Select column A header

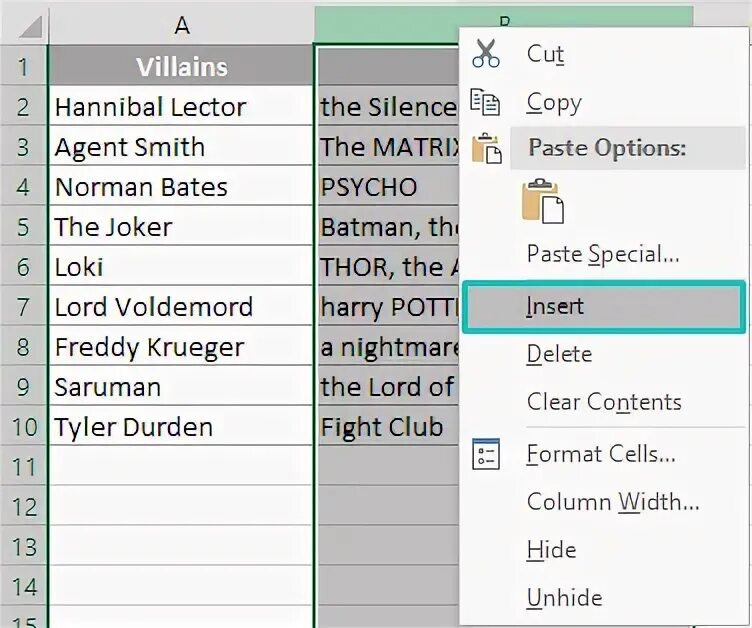pos(181,23)
